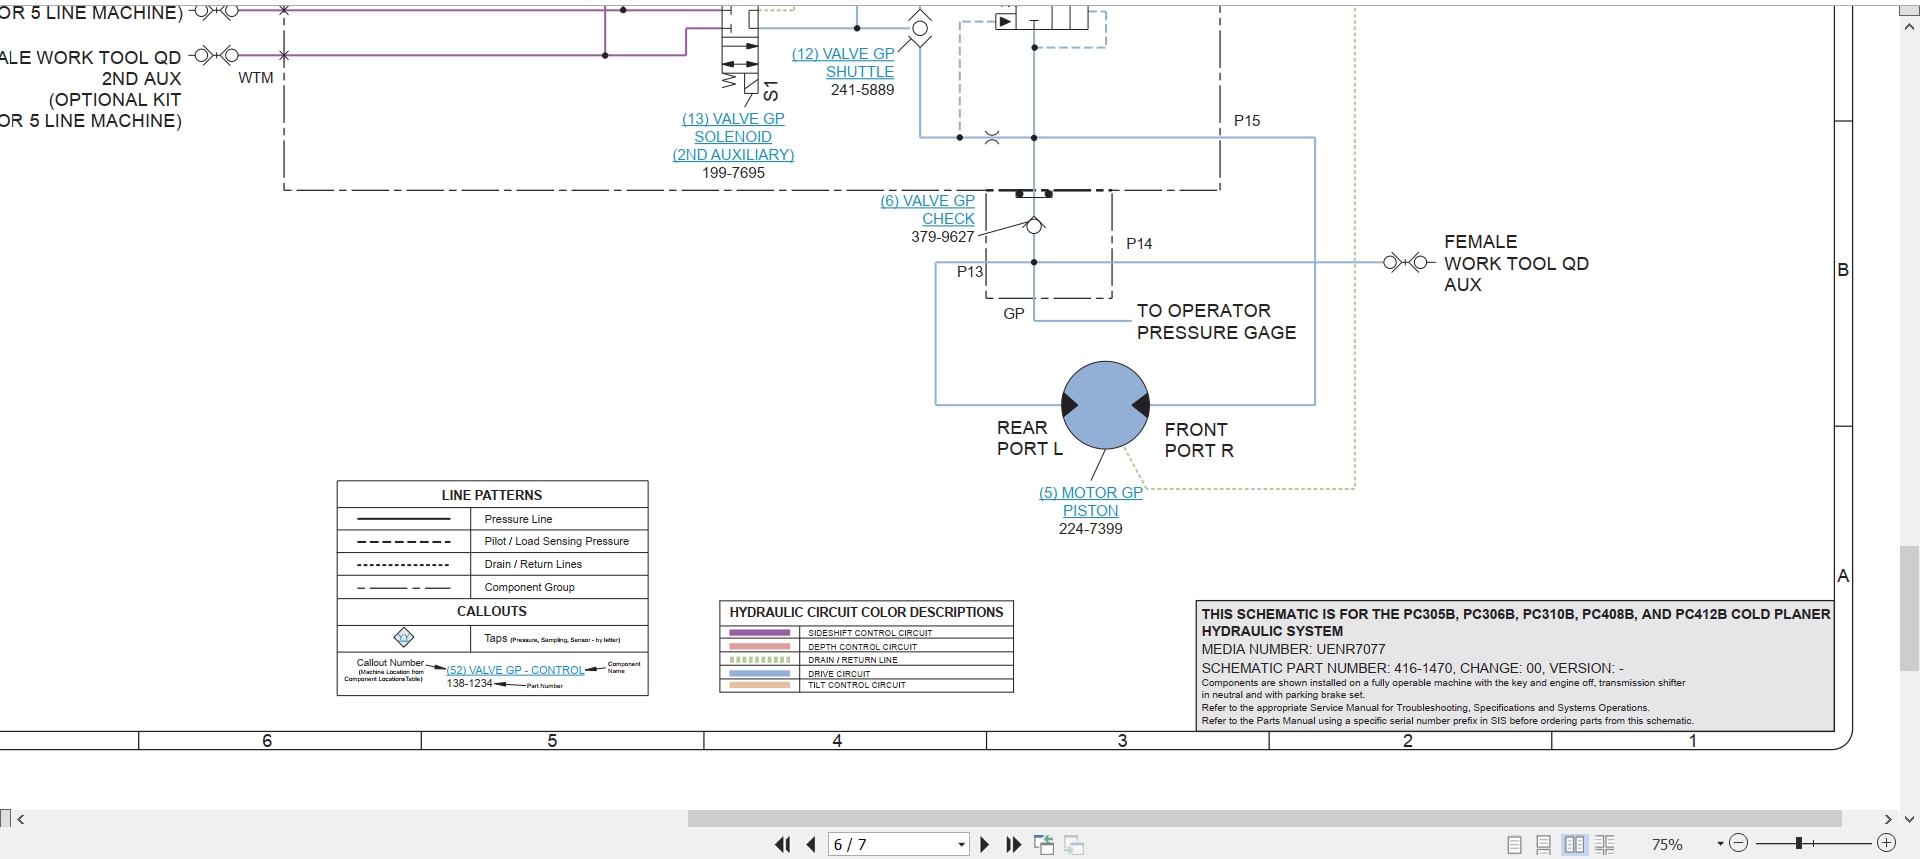Image resolution: width=1920 pixels, height=859 pixels.
Task: Click the solenoid valve symbol labeled S1
Action: [740, 50]
